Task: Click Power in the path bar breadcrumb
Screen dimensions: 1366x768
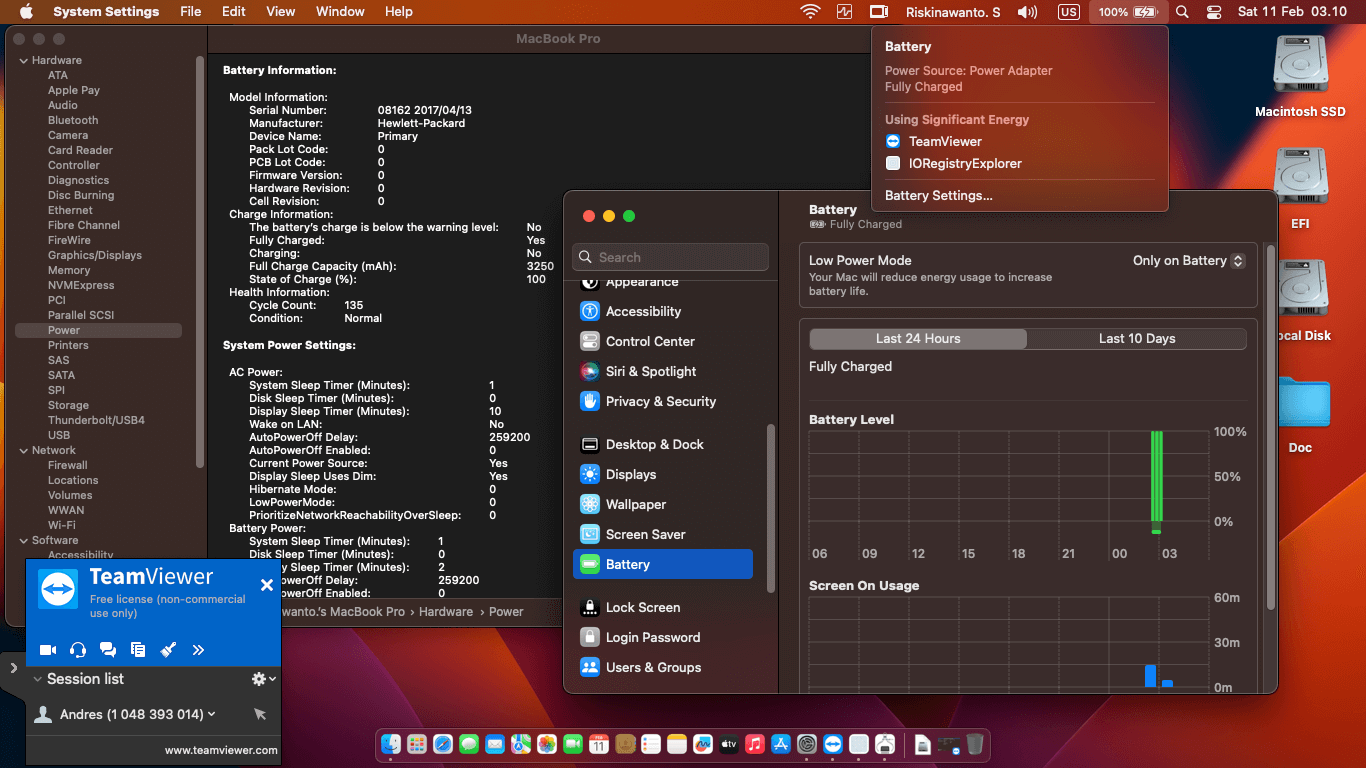Action: pos(506,612)
